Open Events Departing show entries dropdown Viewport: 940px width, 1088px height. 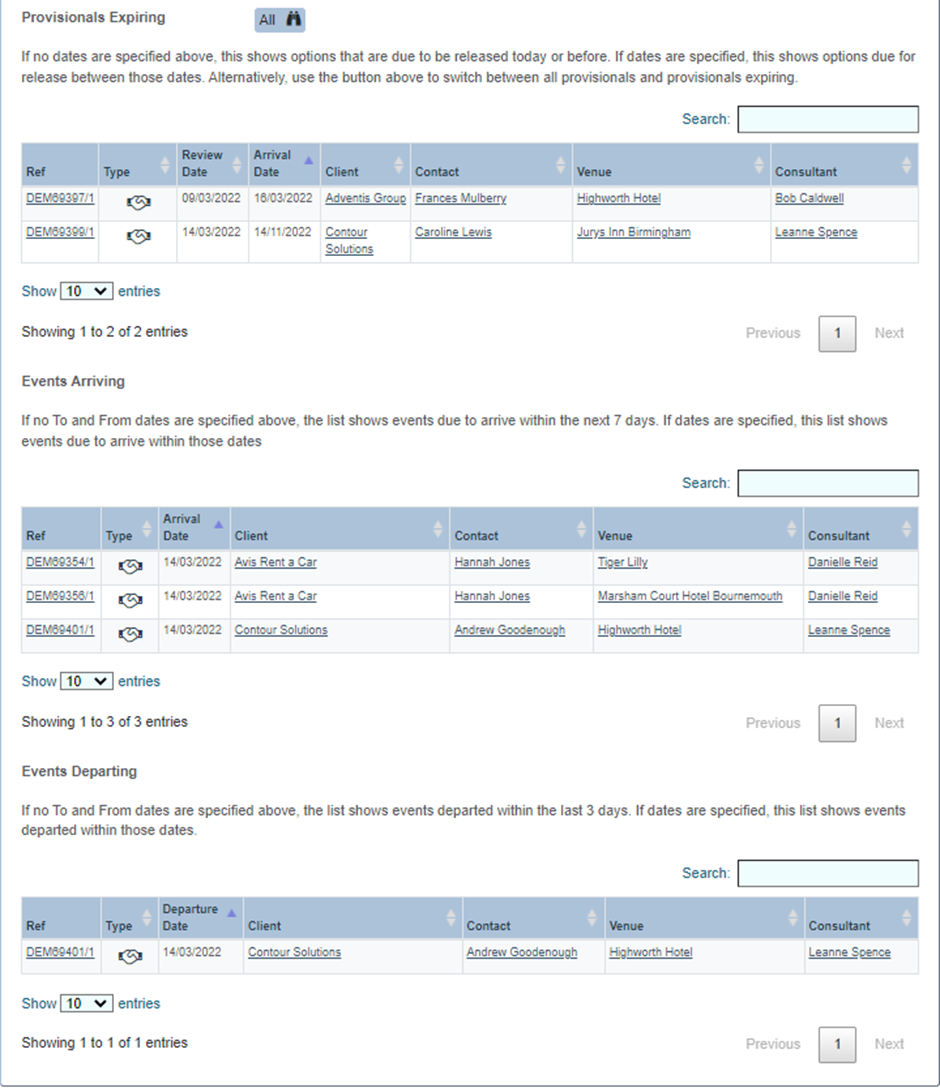click(87, 1003)
